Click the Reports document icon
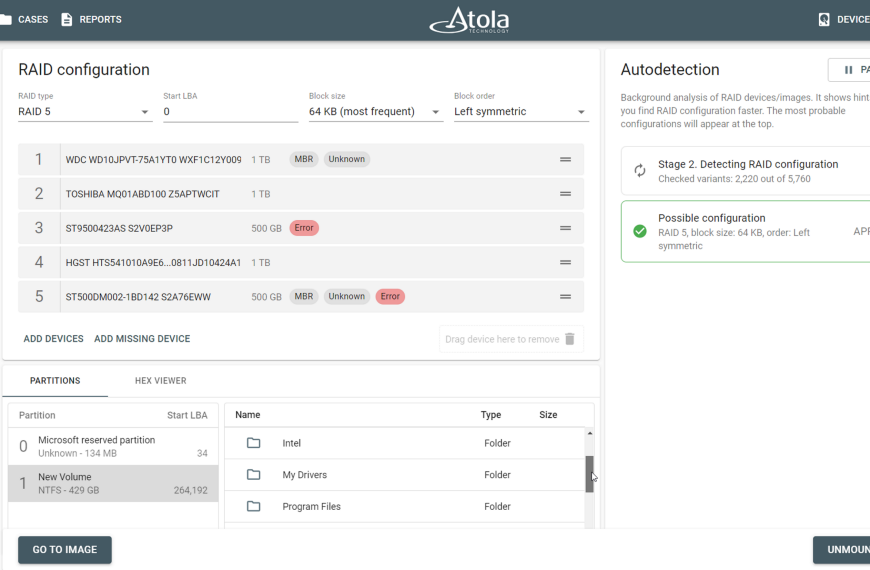870x570 pixels. (x=67, y=19)
